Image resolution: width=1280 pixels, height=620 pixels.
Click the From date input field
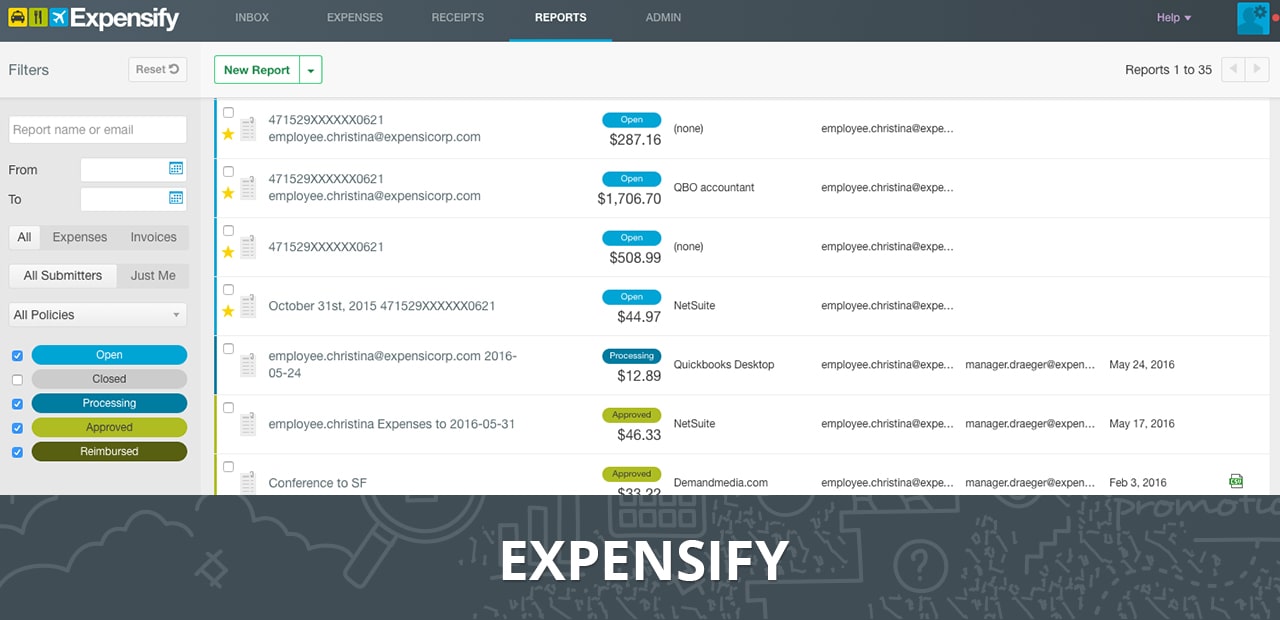tap(134, 169)
